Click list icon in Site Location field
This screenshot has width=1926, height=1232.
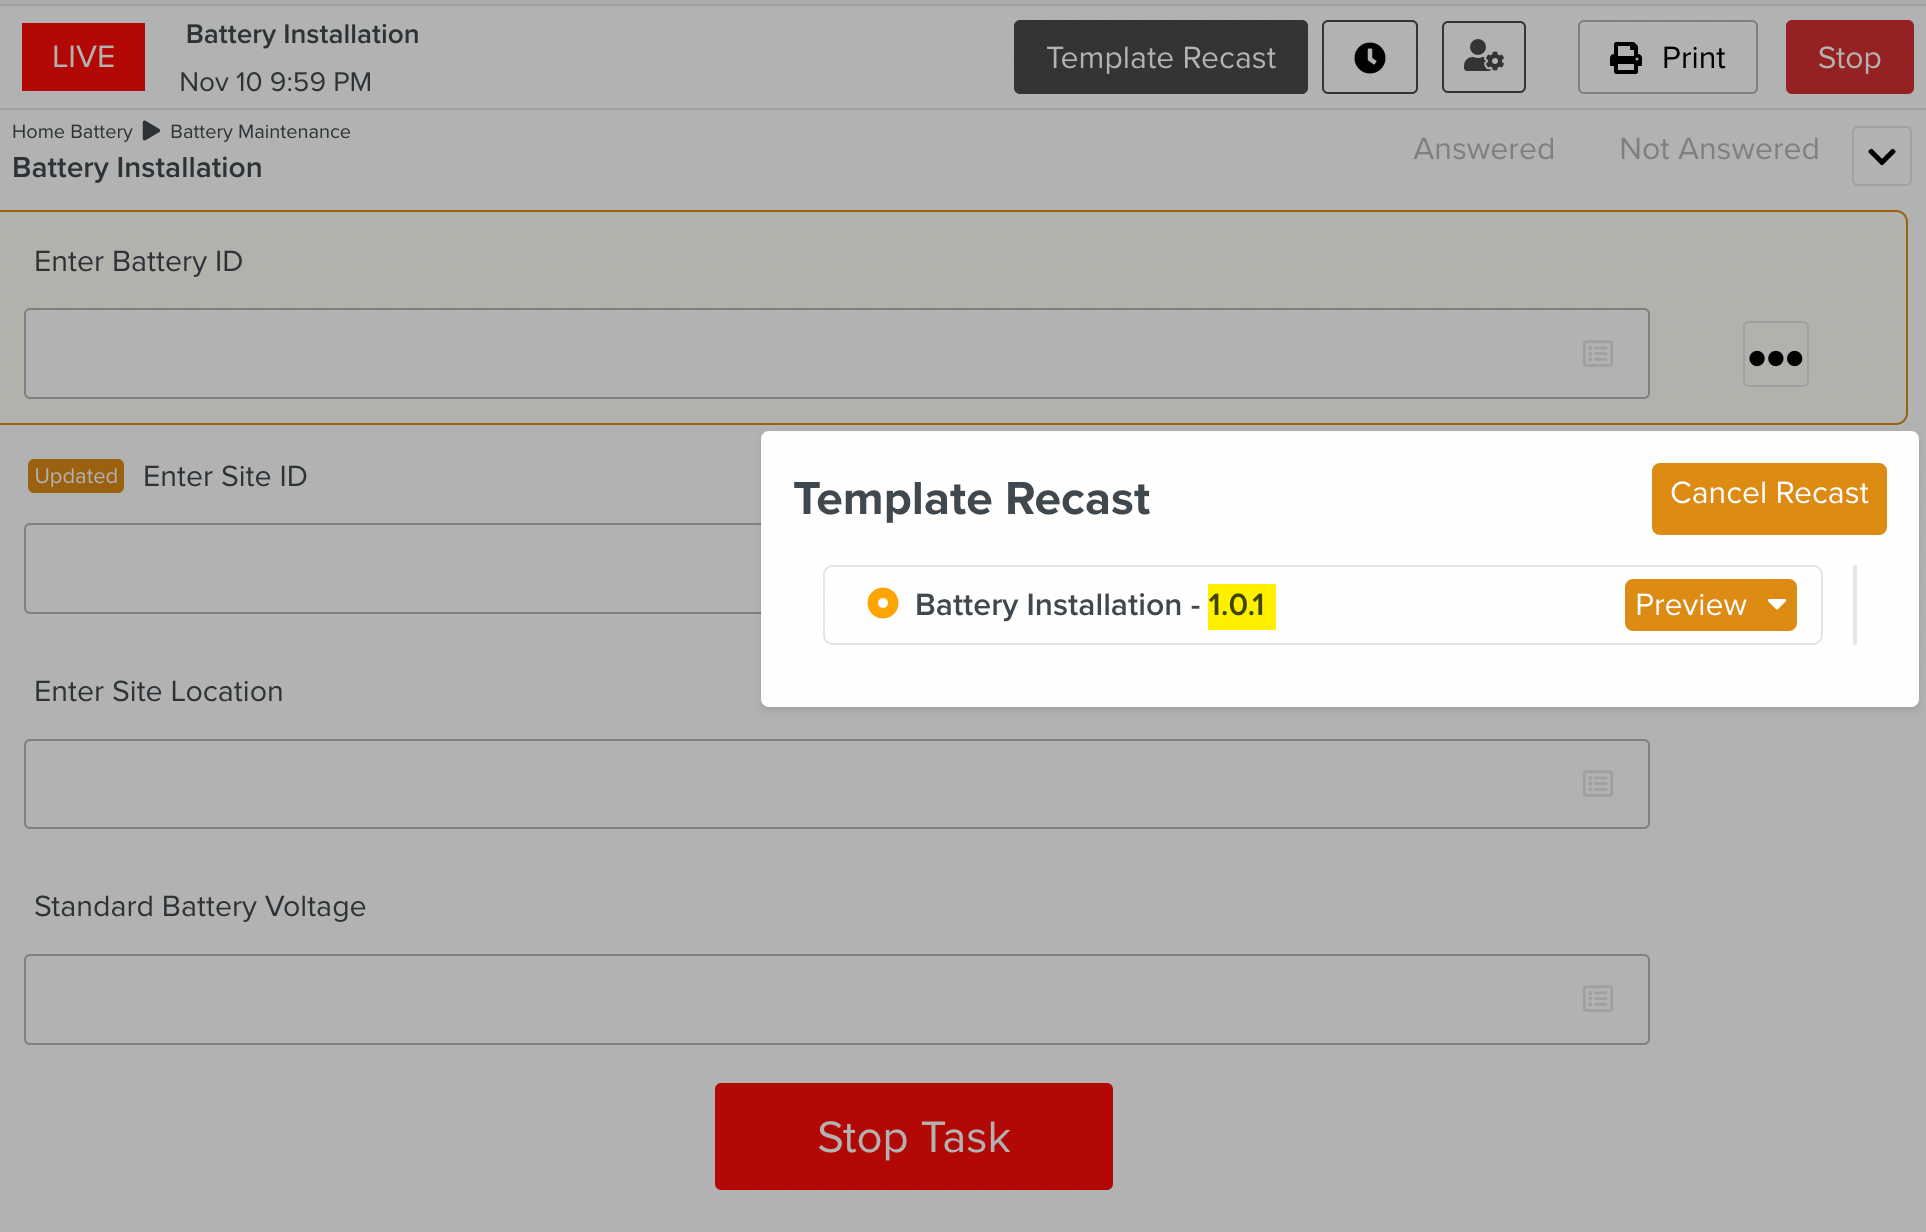(1597, 784)
